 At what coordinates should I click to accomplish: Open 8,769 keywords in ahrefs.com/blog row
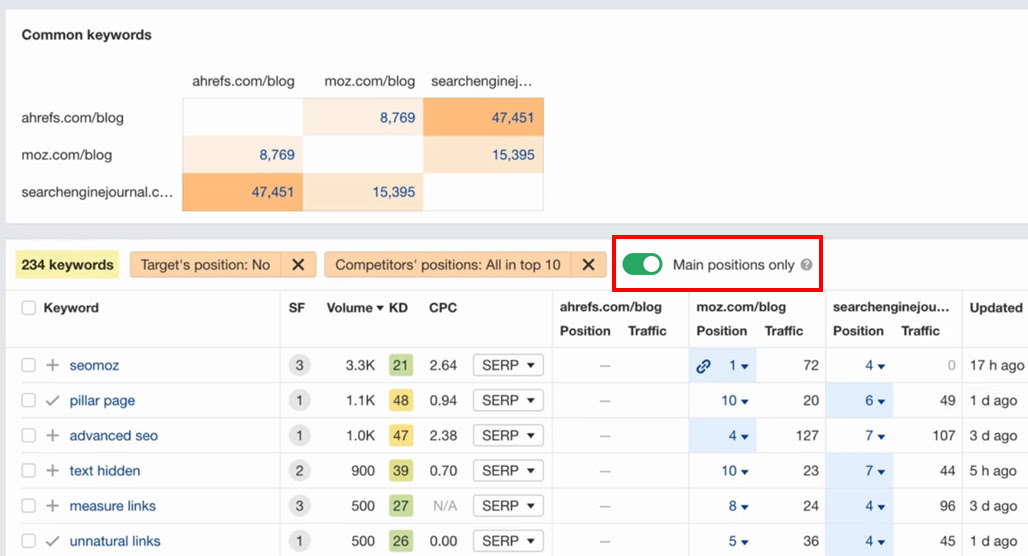397,117
